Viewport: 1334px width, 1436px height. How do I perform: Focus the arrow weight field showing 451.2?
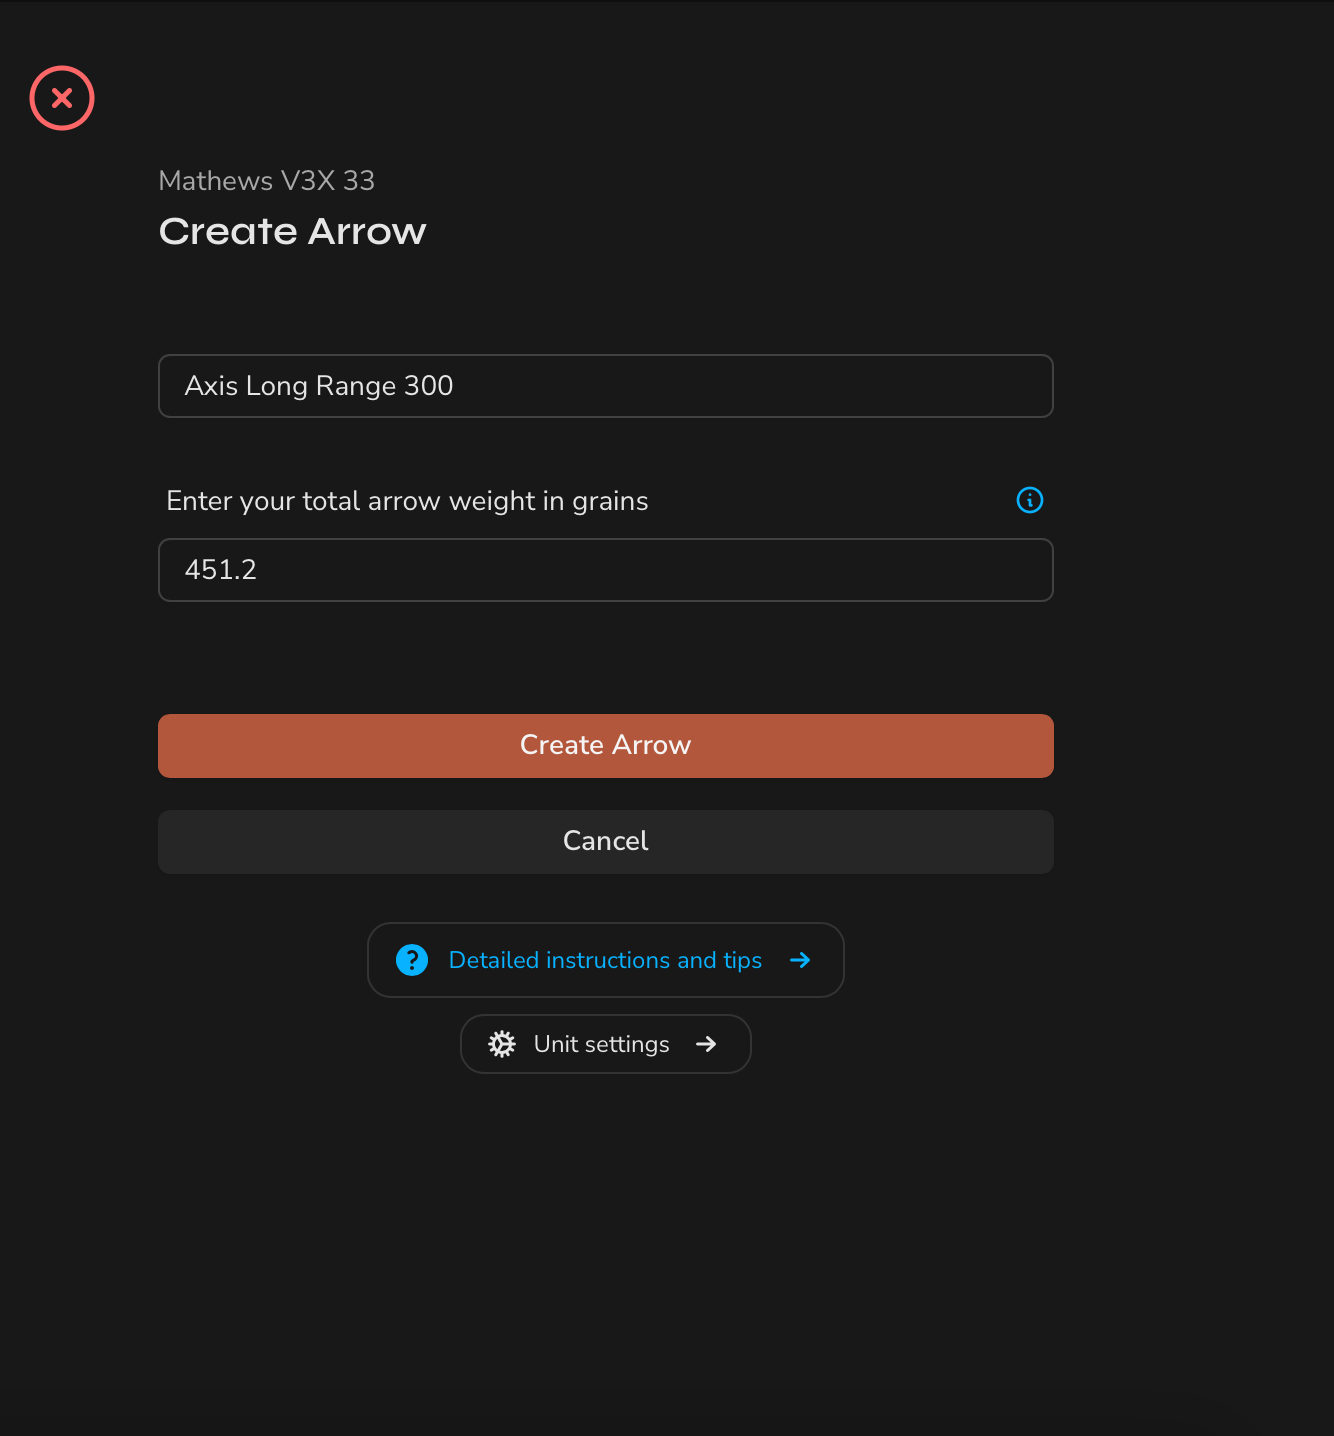pyautogui.click(x=605, y=570)
